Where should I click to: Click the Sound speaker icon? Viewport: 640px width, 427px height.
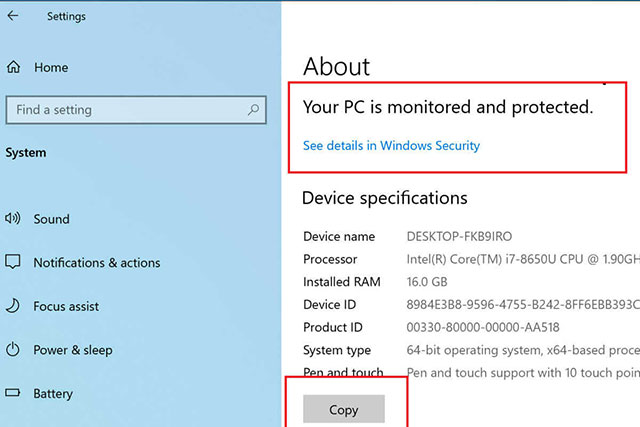[13, 218]
